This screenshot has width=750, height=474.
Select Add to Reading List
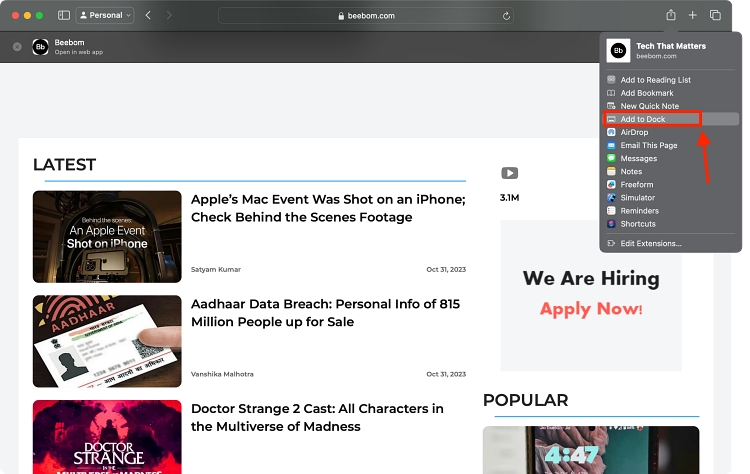[671, 80]
